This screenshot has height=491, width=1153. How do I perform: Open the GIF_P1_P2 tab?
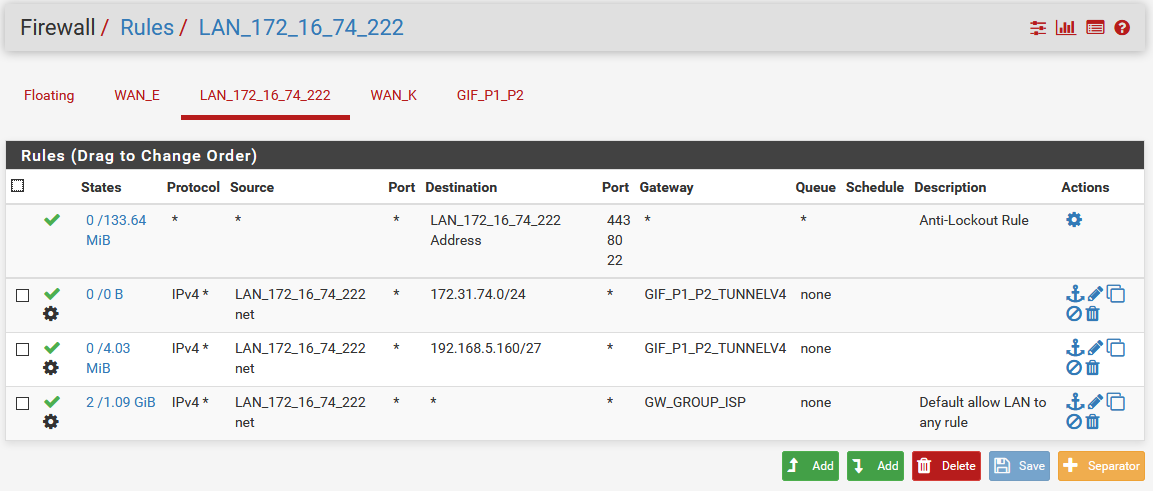click(490, 96)
